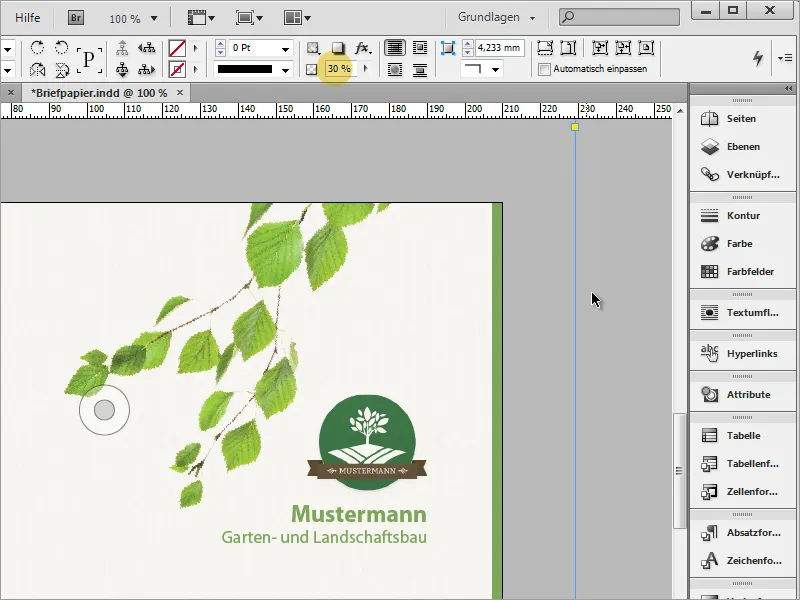Image resolution: width=800 pixels, height=600 pixels.
Task: Click the P rotation preview indicator
Action: [x=89, y=59]
